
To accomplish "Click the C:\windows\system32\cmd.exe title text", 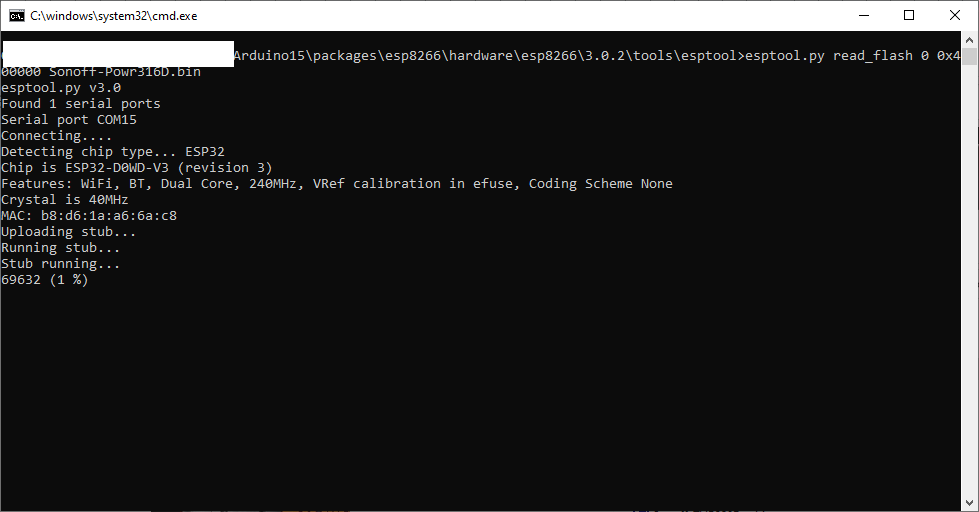I will pos(114,16).
